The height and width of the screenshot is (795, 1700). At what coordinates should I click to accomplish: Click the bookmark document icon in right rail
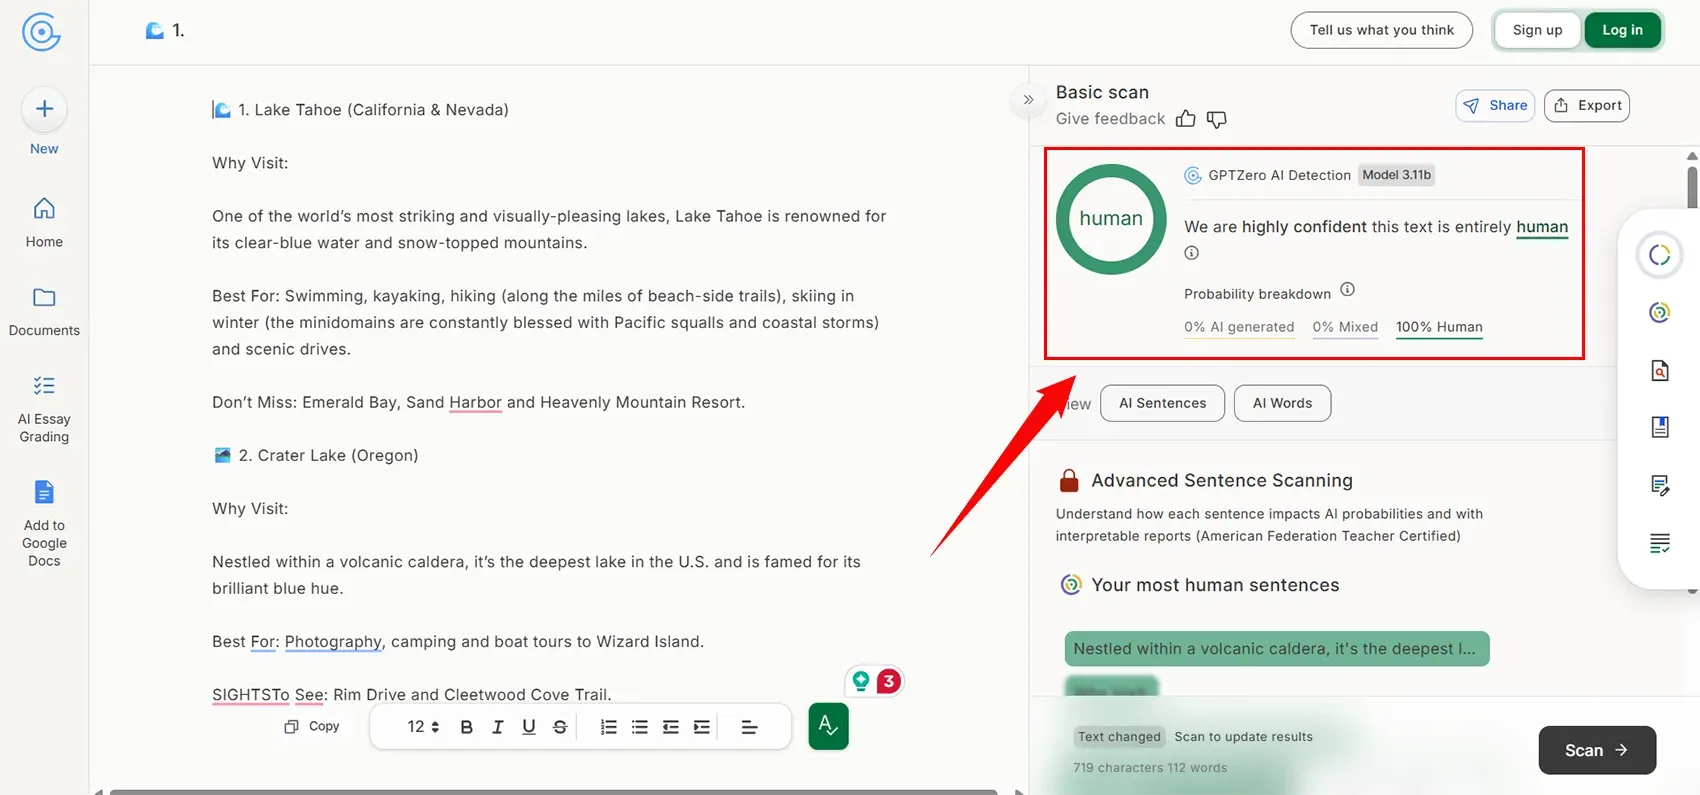point(1659,427)
